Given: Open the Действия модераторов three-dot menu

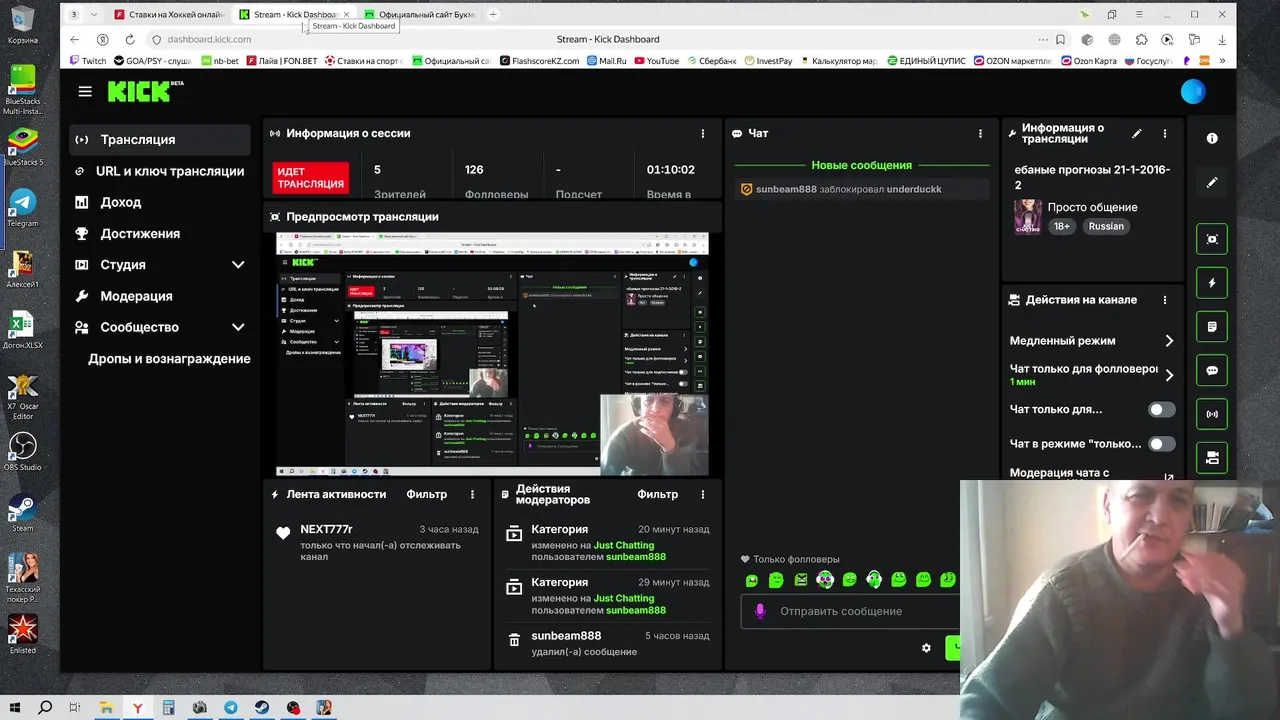Looking at the screenshot, I should point(703,494).
